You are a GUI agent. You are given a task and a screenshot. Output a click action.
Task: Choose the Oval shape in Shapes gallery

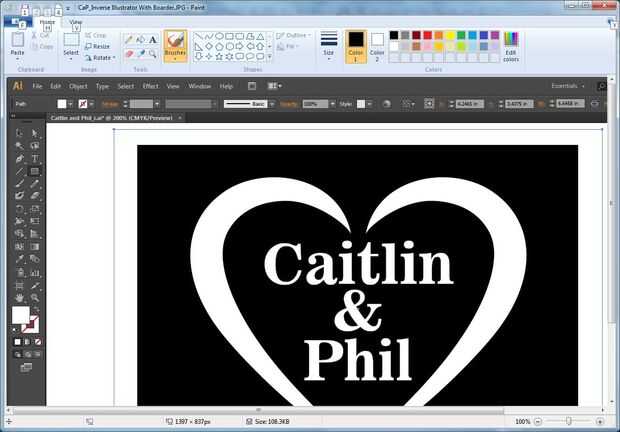click(x=219, y=37)
